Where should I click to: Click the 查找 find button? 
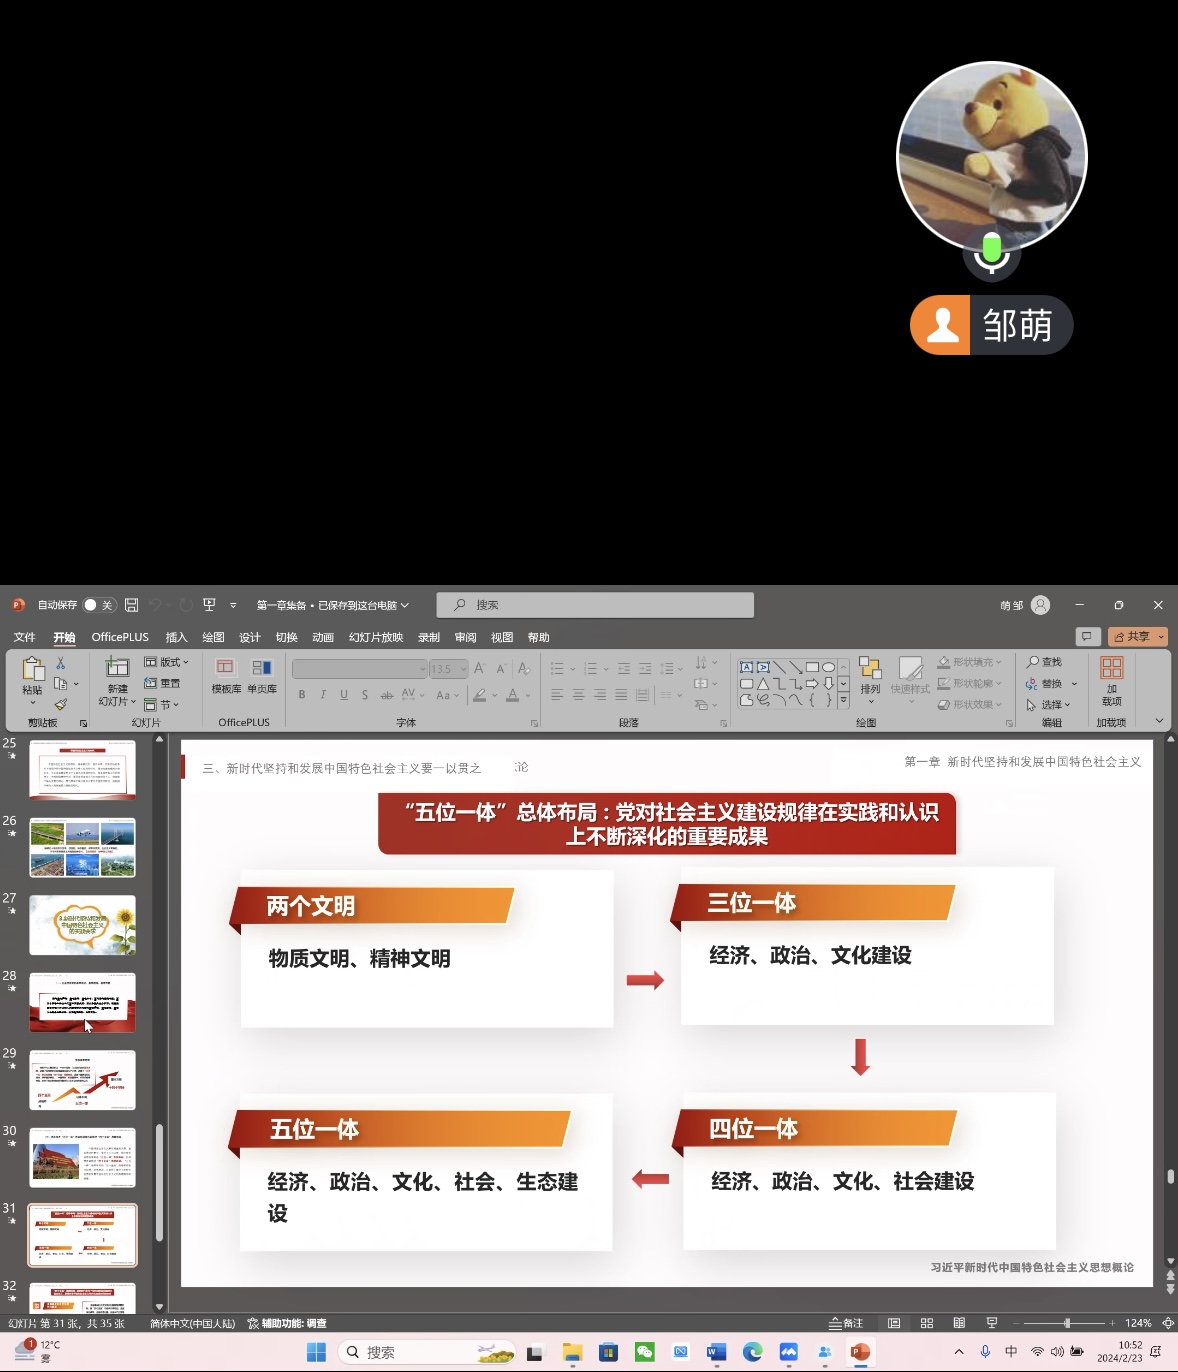[x=1044, y=662]
